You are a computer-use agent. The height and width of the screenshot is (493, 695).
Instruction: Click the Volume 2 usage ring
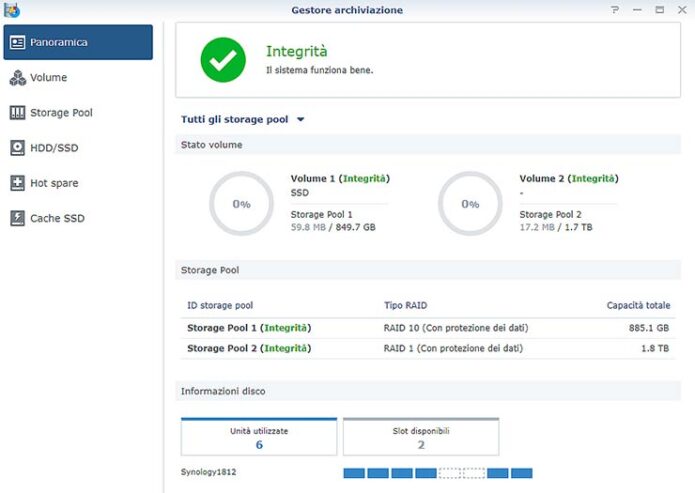[x=470, y=204]
